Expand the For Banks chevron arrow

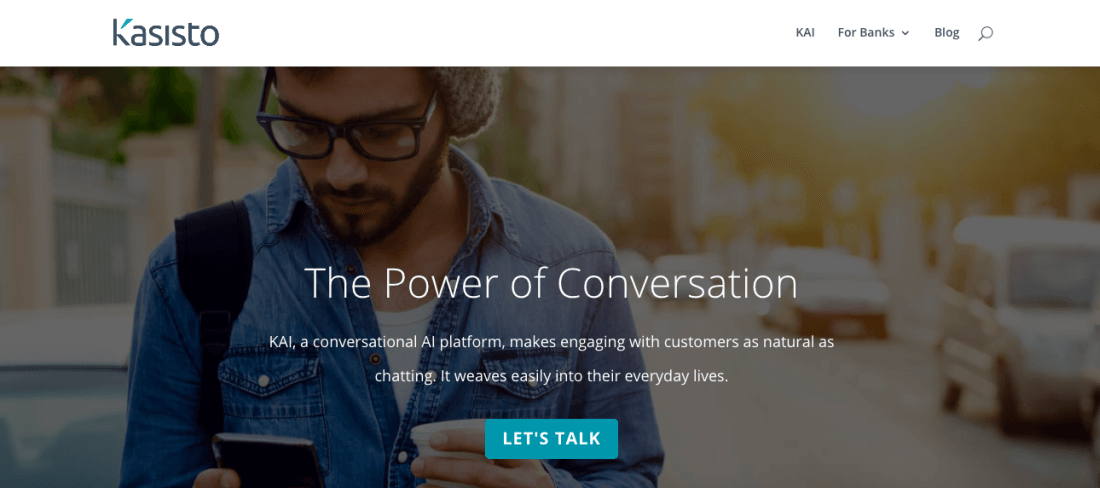905,33
